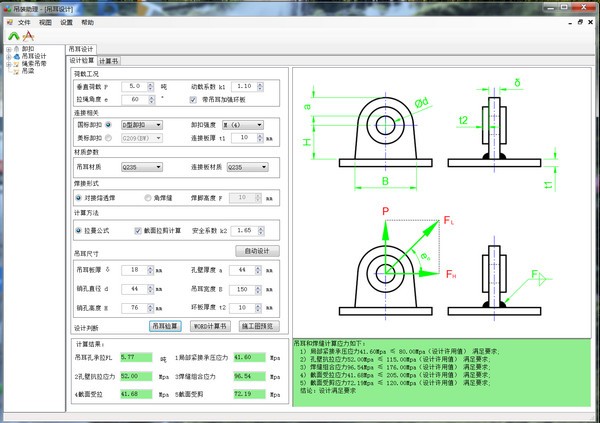This screenshot has height=423, width=600.
Task: Click the 吊耳设计 tree node icon
Action: (x=16, y=56)
